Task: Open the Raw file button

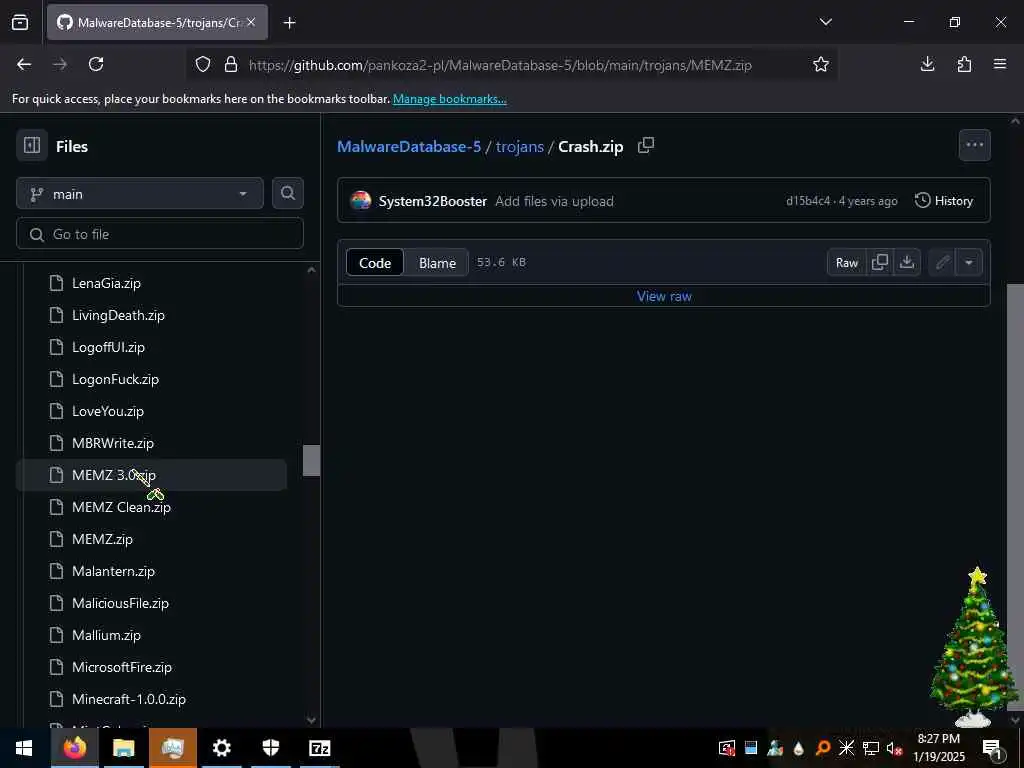Action: click(846, 263)
